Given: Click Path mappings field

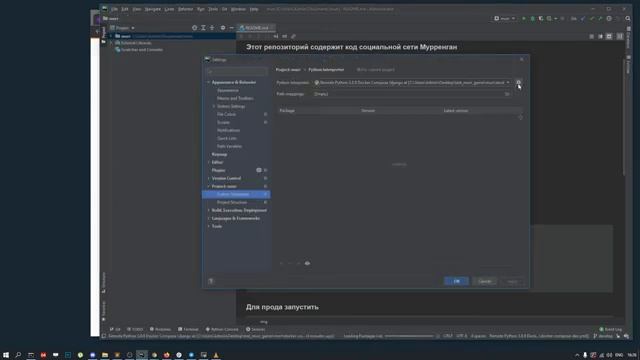Looking at the screenshot, I should click(x=412, y=94).
